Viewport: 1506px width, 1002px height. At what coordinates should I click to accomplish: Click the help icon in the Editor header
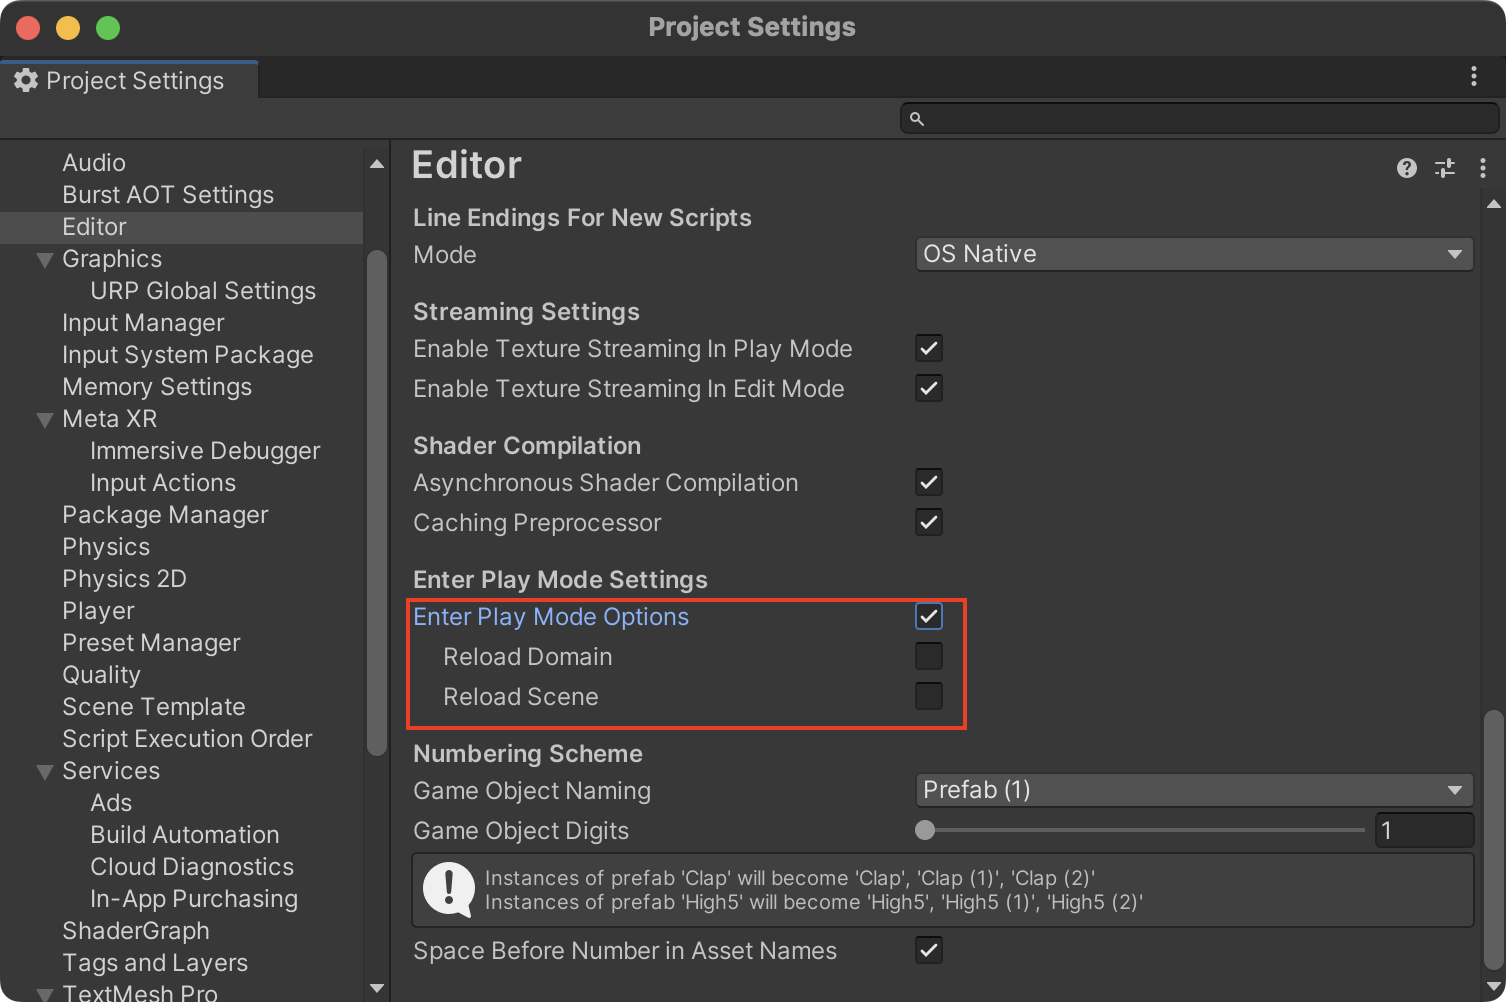point(1407,168)
